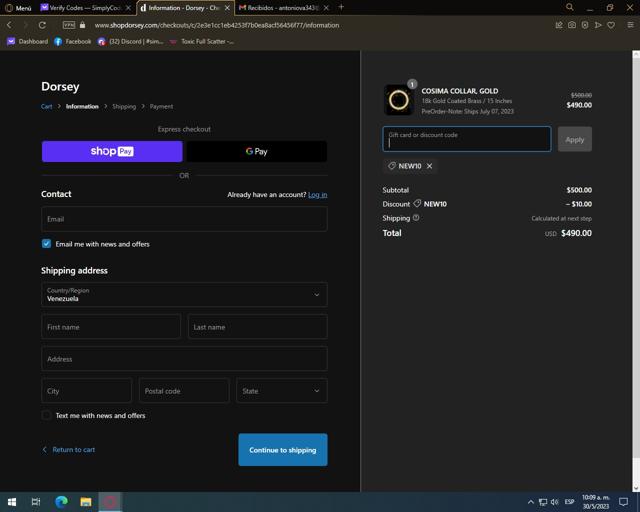Click the gift card or discount code field
640x512 pixels.
coord(467,139)
